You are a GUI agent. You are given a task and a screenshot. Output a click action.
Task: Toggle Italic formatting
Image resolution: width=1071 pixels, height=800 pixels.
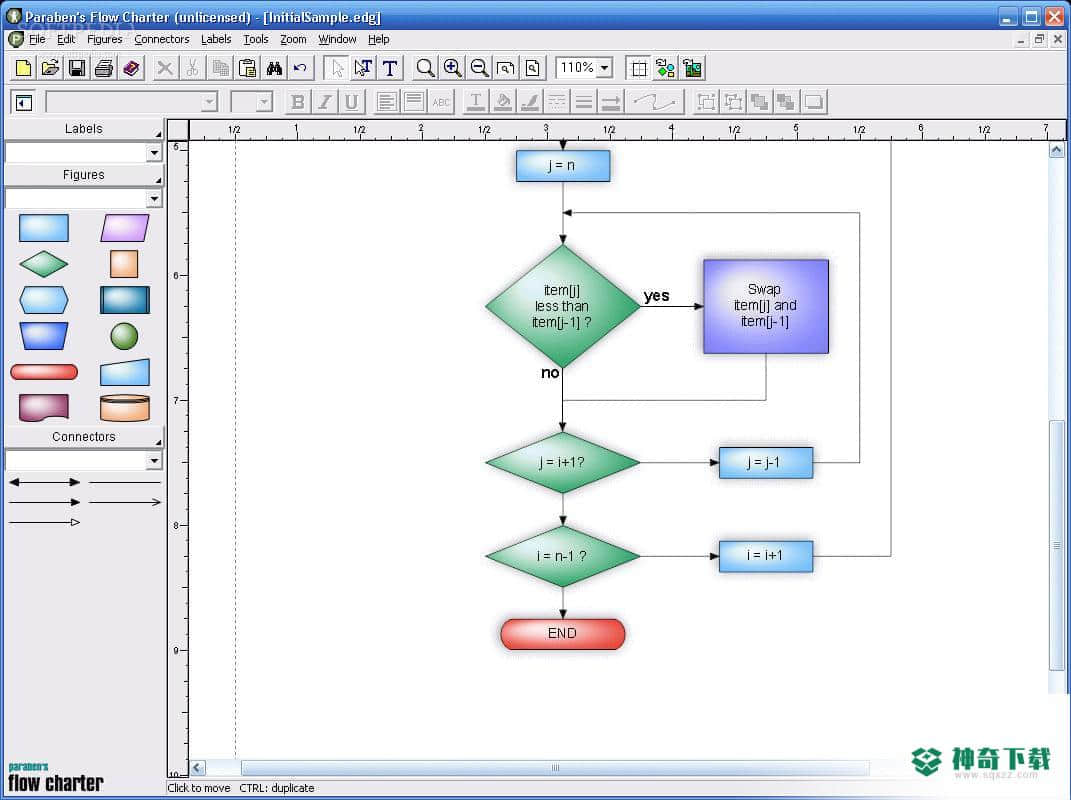pos(324,102)
